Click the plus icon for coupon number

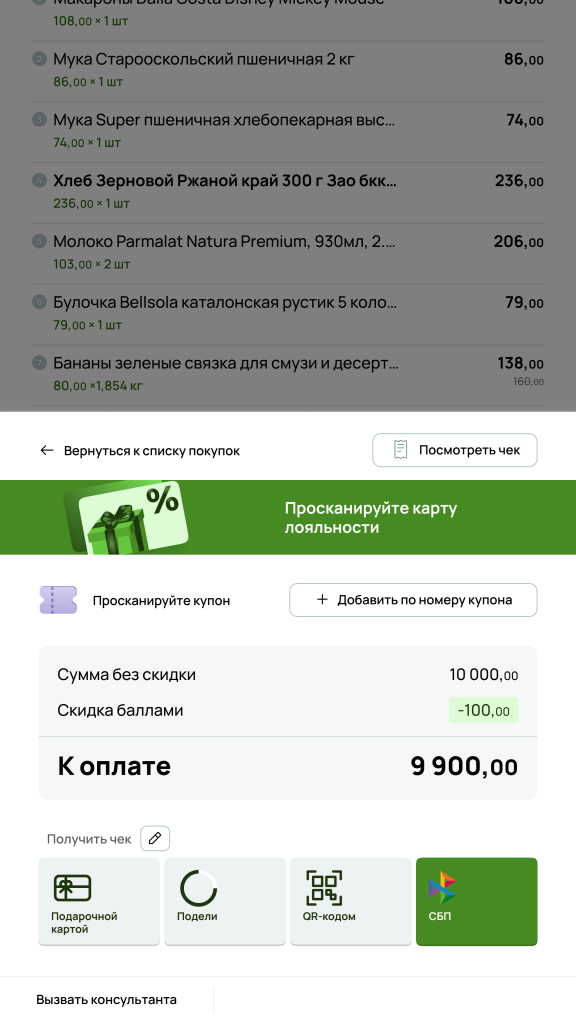coord(322,600)
